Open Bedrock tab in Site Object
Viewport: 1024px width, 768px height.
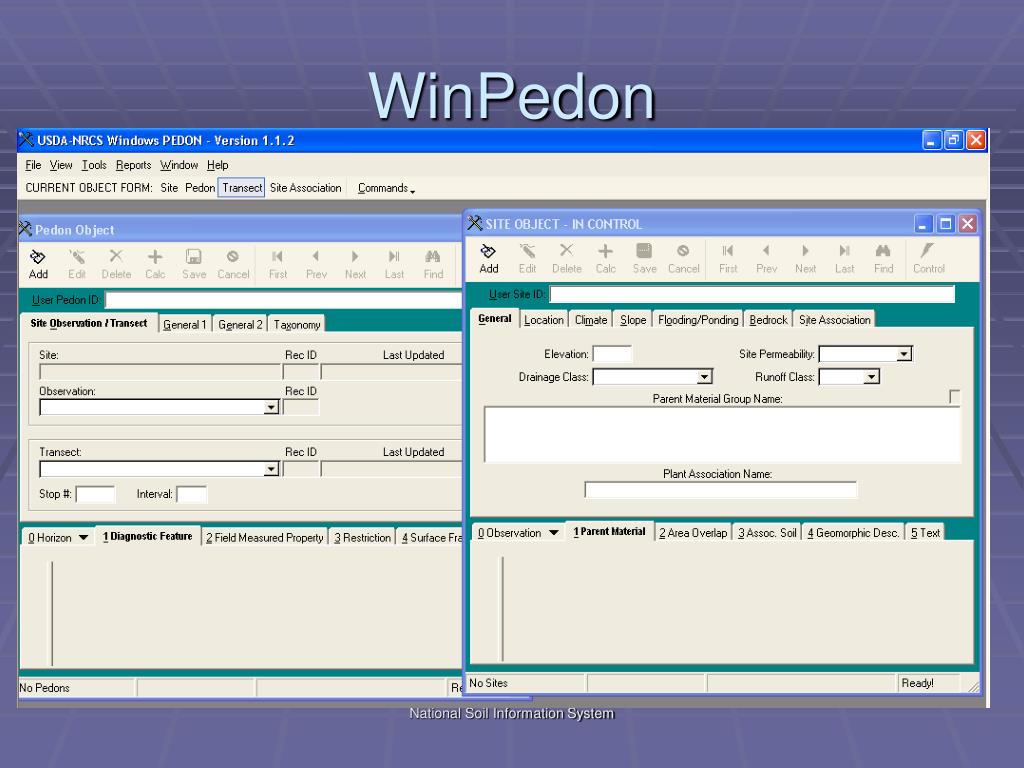tap(768, 320)
